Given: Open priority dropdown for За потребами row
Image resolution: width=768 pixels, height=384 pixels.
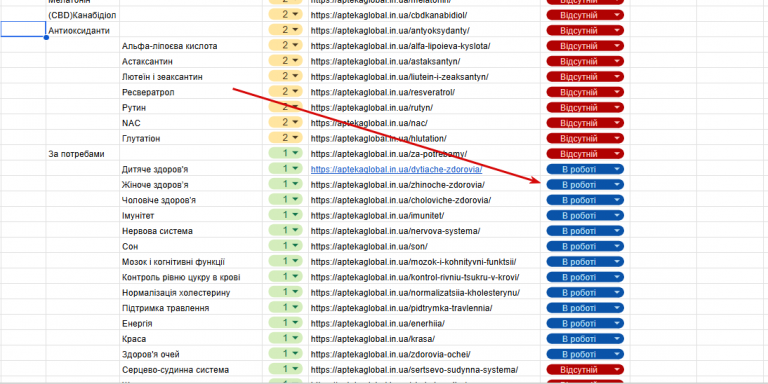Looking at the screenshot, I should [286, 154].
